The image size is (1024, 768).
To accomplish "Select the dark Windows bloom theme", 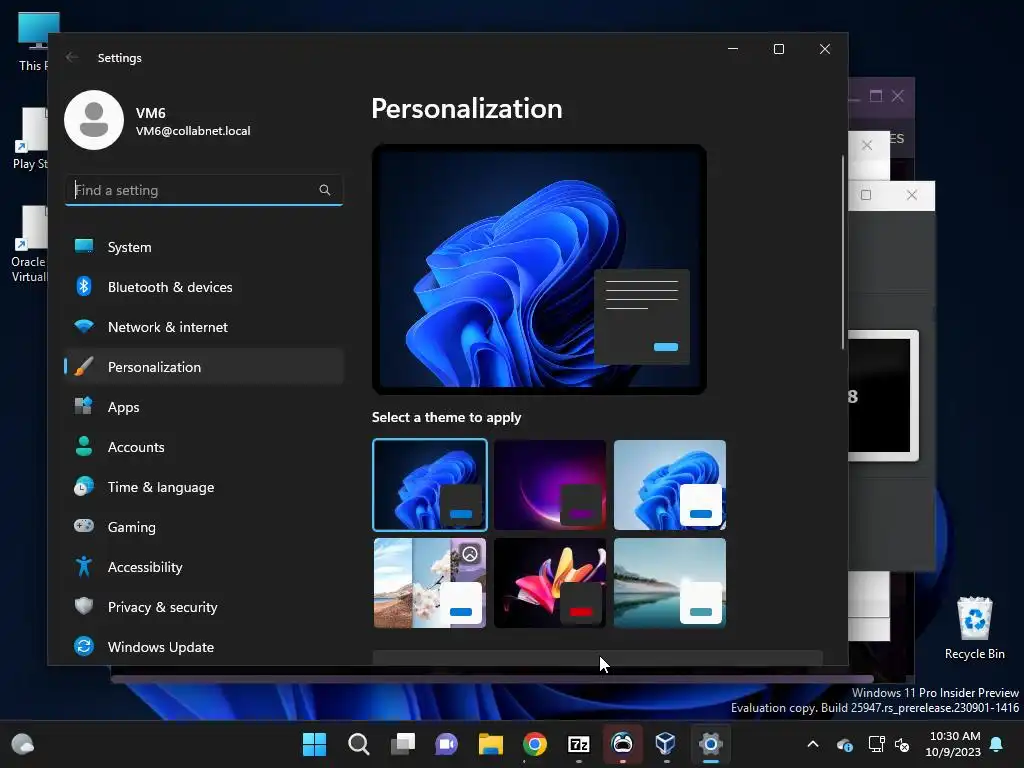I will [430, 485].
